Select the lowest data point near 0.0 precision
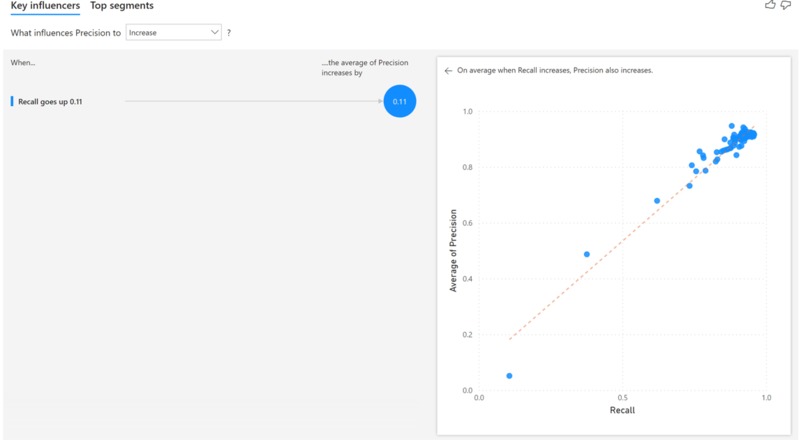Viewport: 806px width, 440px height. (x=509, y=376)
